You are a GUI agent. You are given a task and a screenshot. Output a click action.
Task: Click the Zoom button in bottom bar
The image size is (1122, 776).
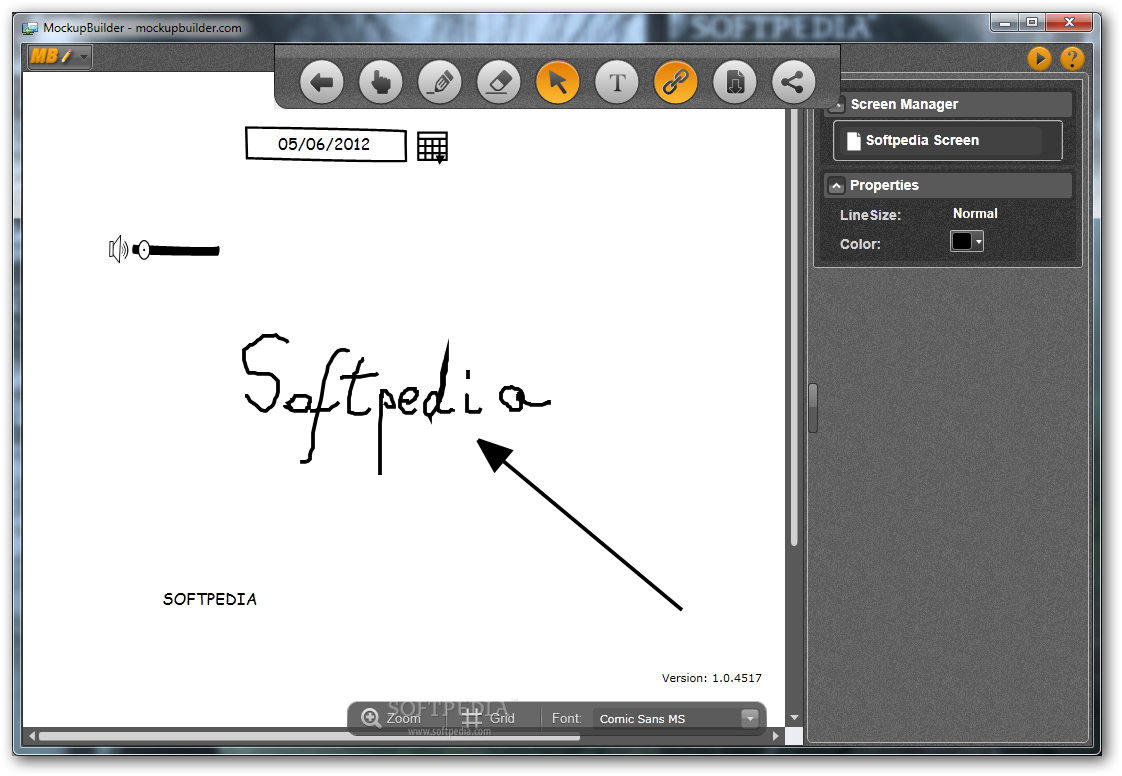coord(391,718)
